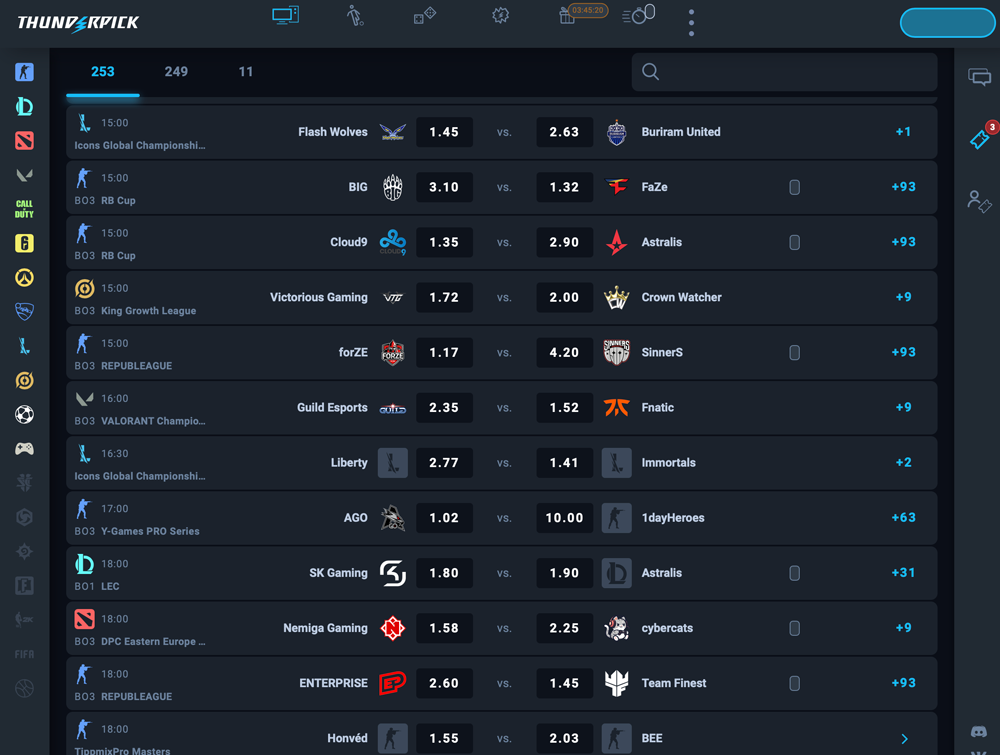
Task: Open the chat panel icon
Action: coord(980,77)
